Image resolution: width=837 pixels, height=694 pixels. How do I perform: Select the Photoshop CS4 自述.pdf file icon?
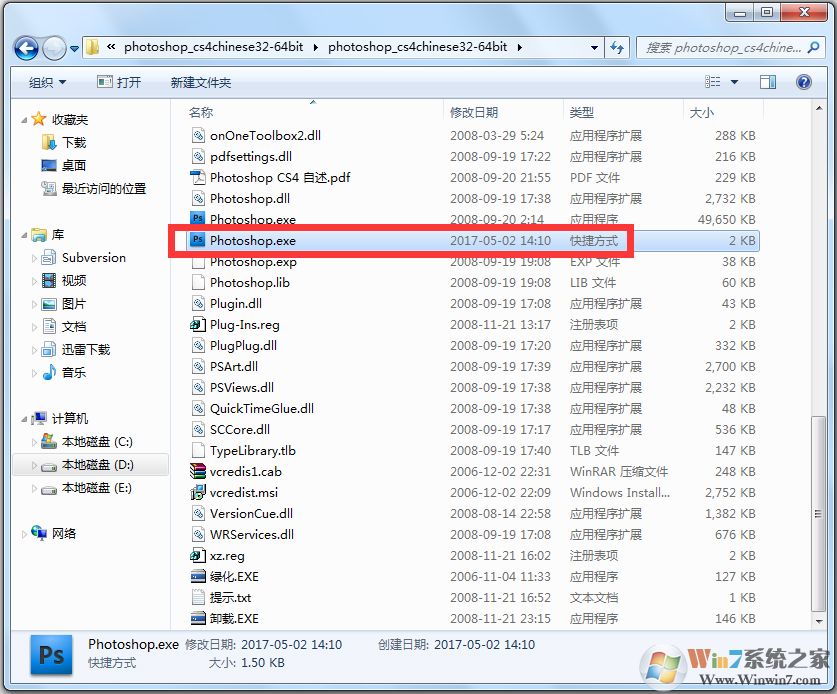196,177
